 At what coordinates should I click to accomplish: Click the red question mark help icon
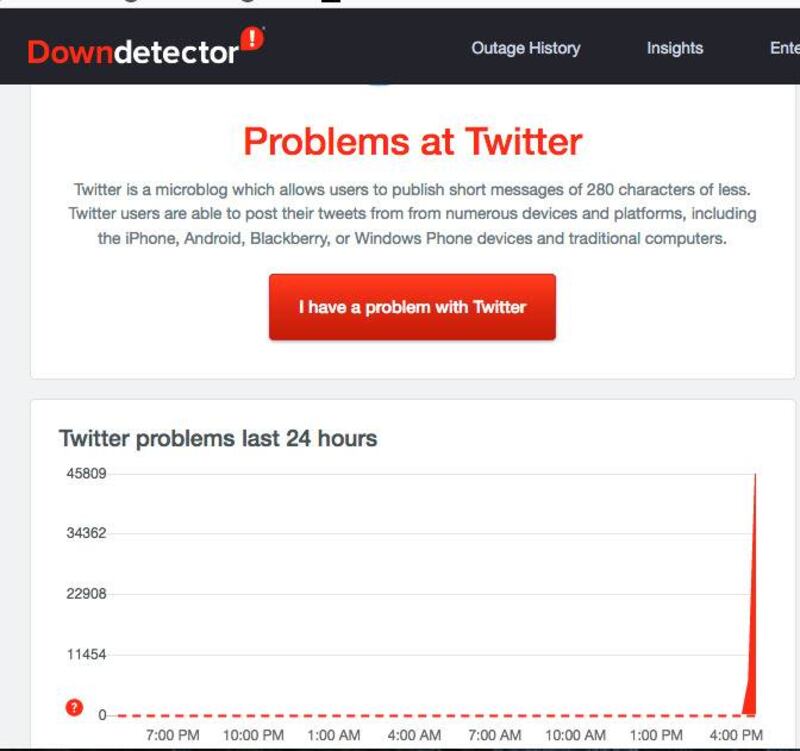[x=74, y=708]
